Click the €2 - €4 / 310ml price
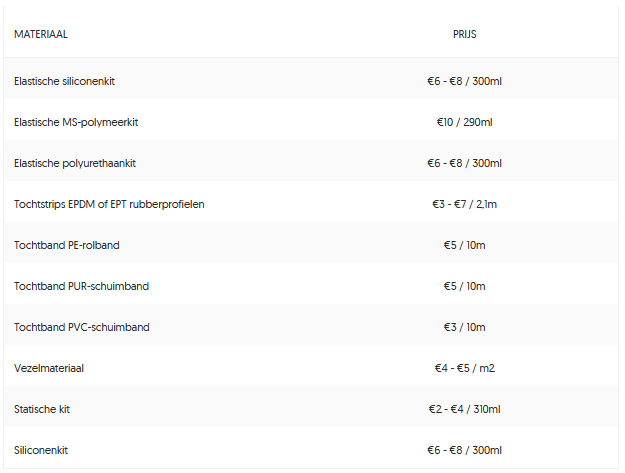The image size is (625, 473). 464,409
